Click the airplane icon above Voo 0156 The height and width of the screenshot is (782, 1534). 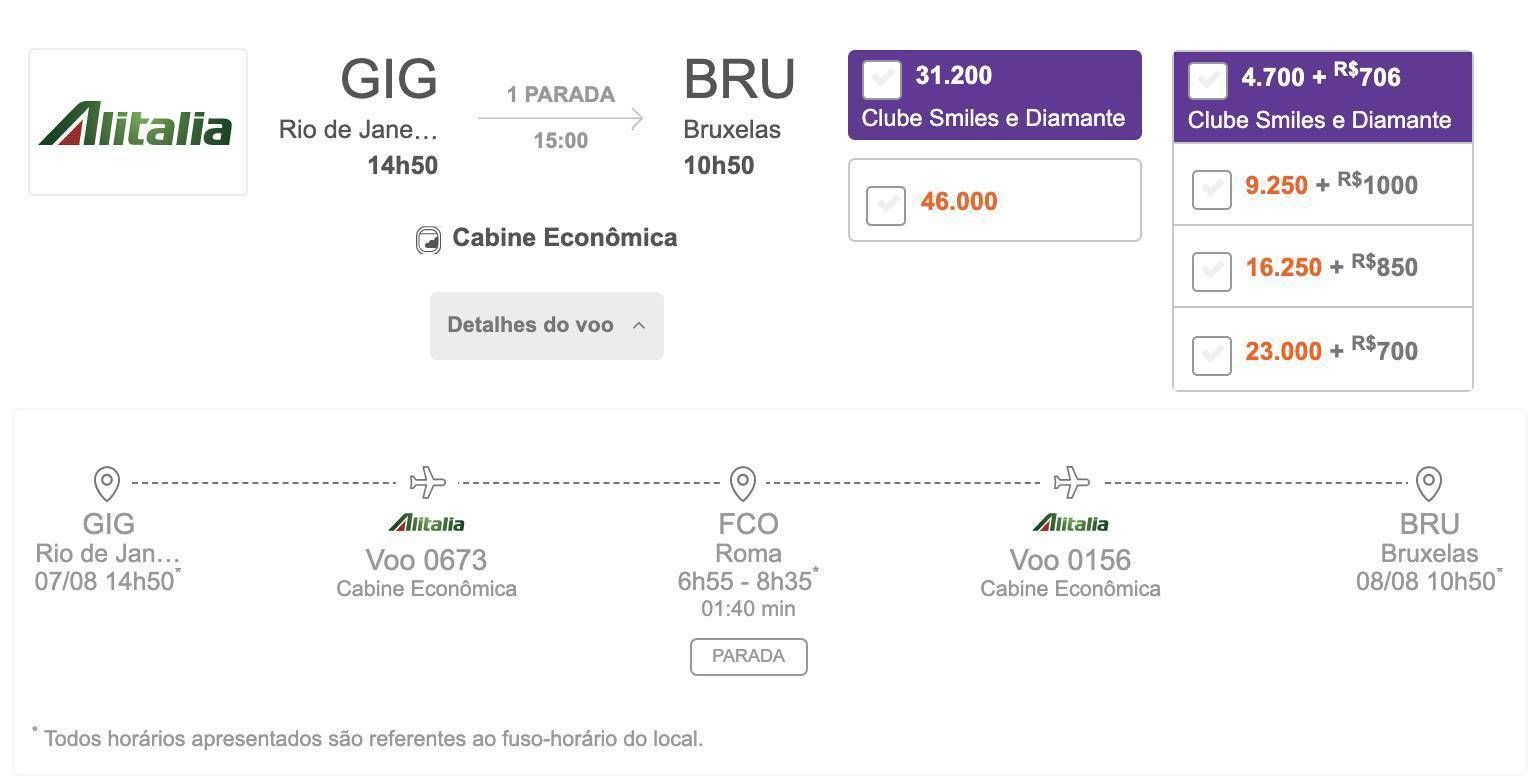[x=1072, y=482]
